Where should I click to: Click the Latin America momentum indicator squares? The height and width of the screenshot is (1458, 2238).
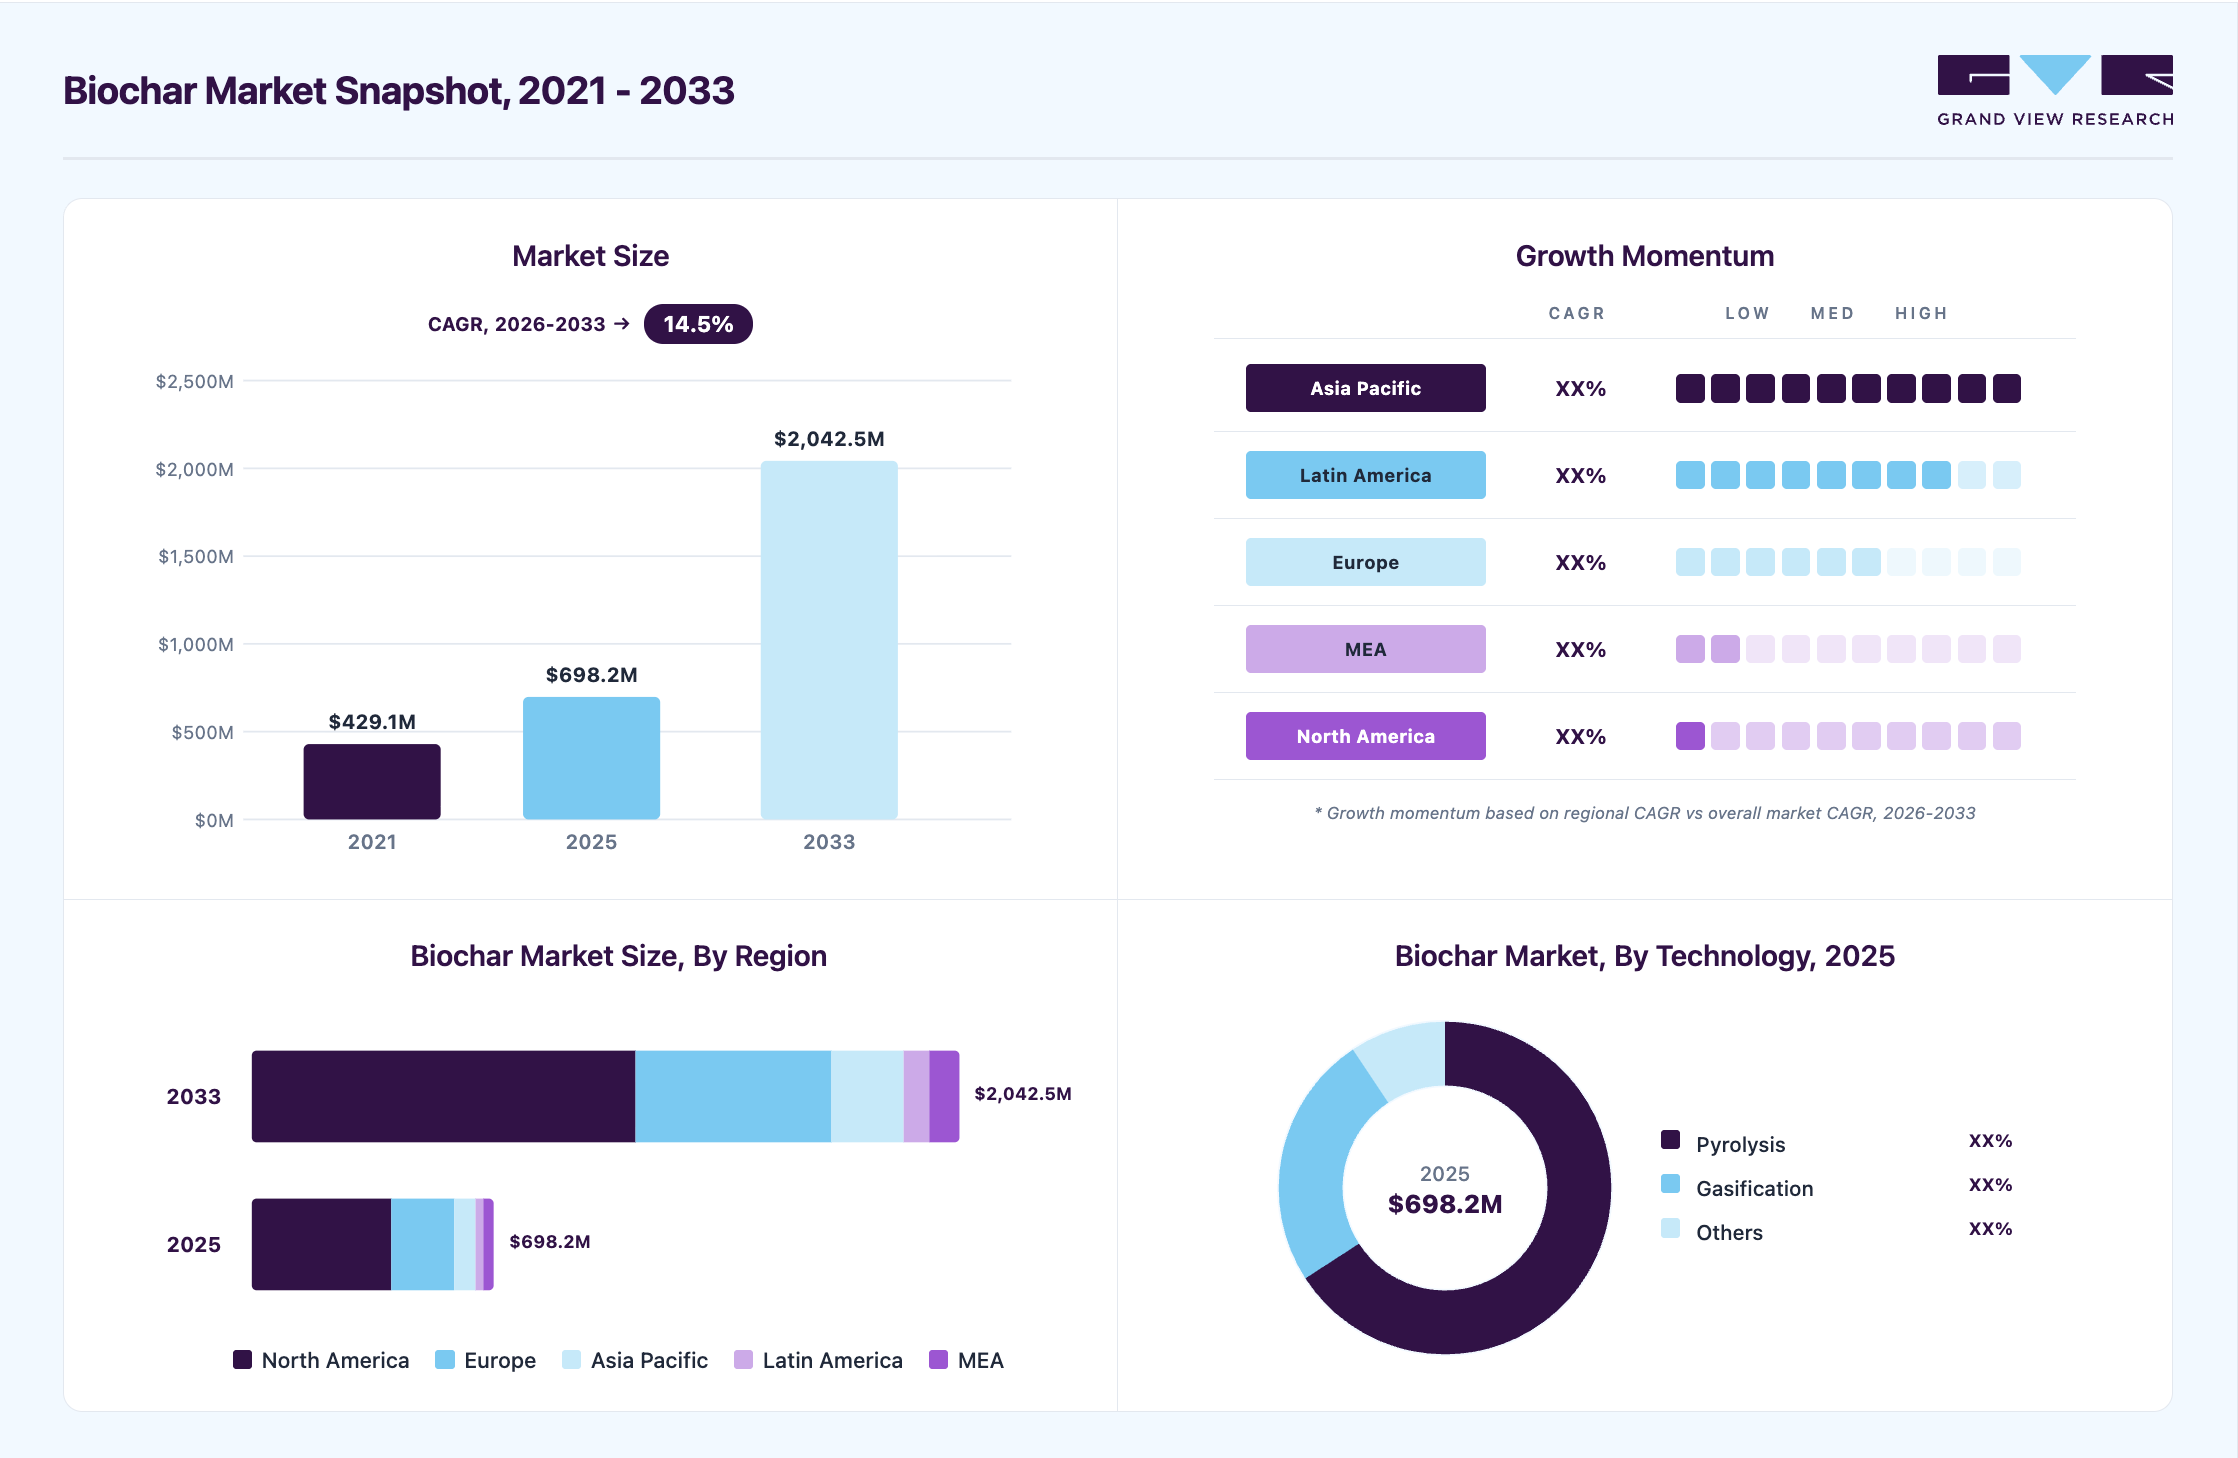click(1848, 475)
